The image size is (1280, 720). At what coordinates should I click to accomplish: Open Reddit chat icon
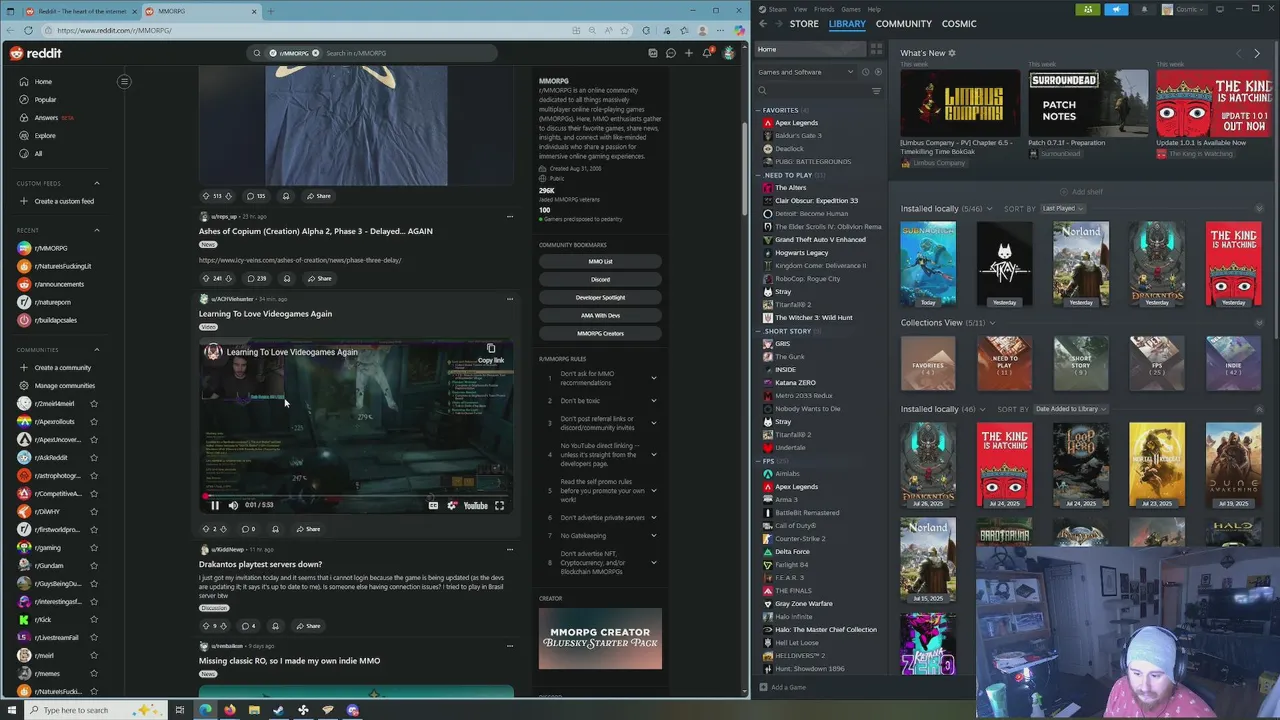tap(671, 53)
